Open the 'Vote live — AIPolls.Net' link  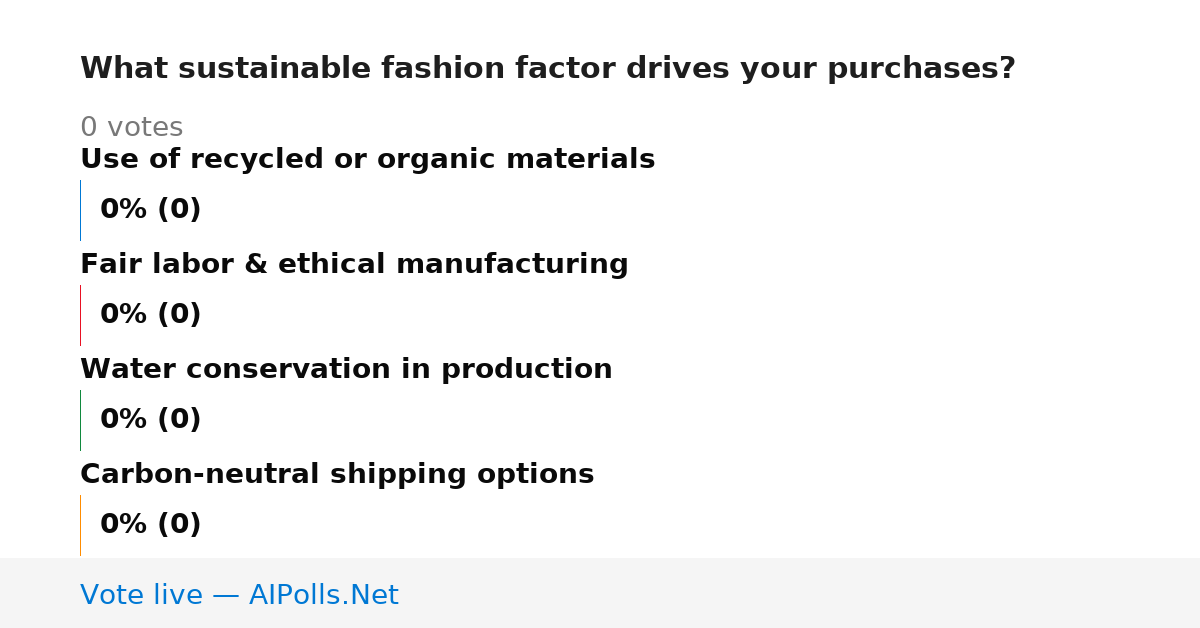pyautogui.click(x=239, y=595)
